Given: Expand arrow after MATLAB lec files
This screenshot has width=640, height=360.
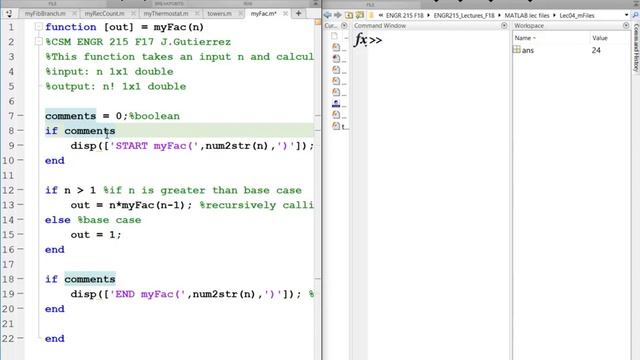Looking at the screenshot, I should (x=554, y=15).
